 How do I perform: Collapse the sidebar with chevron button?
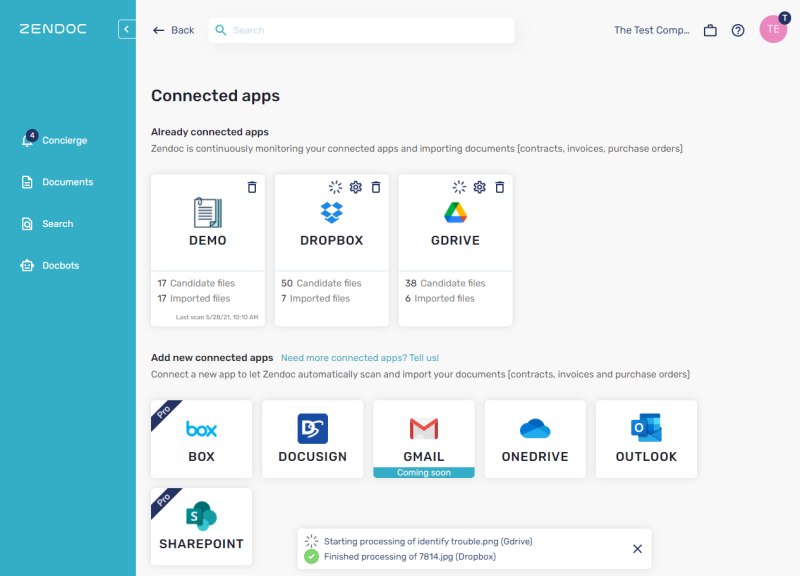127,29
